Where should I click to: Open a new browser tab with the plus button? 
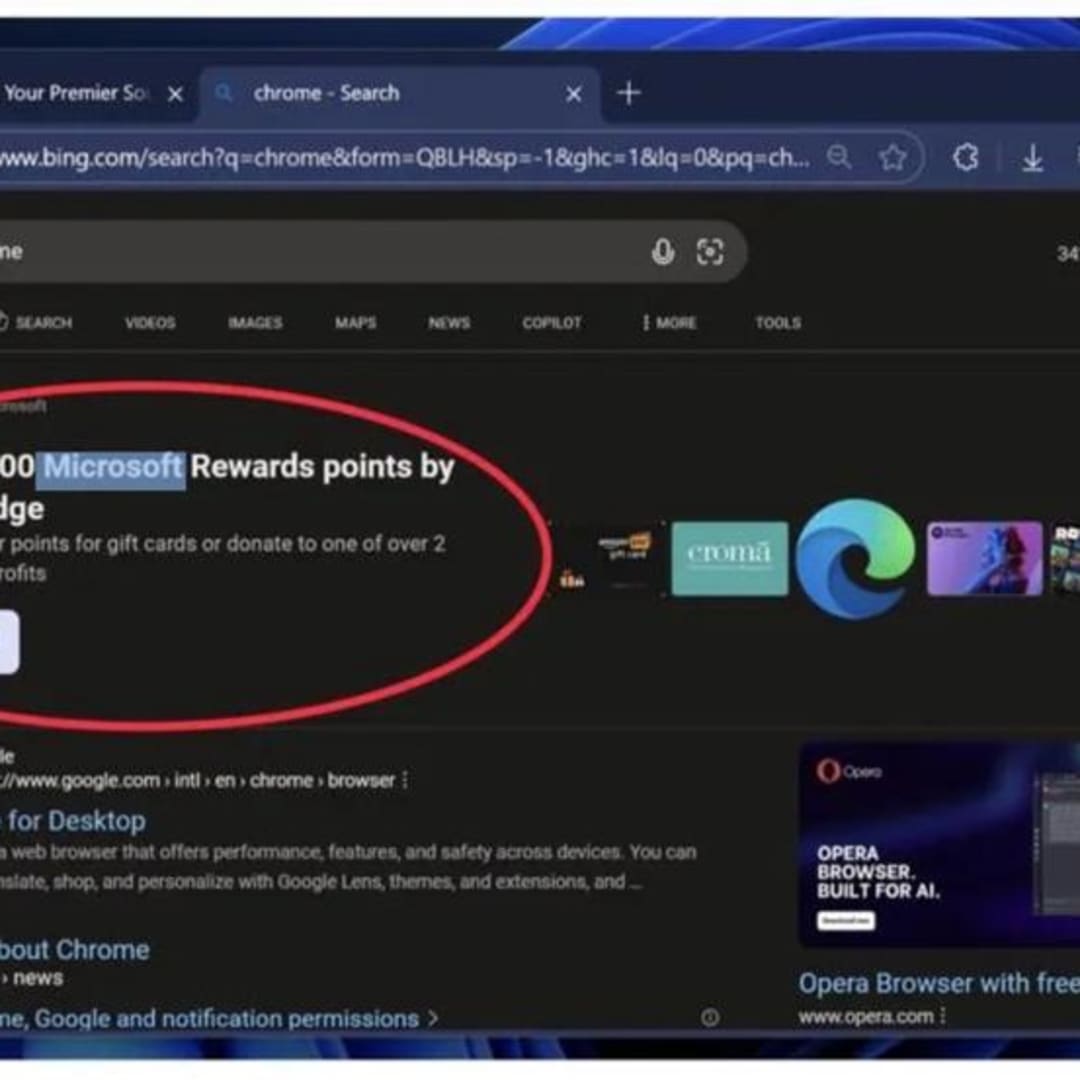tap(629, 93)
